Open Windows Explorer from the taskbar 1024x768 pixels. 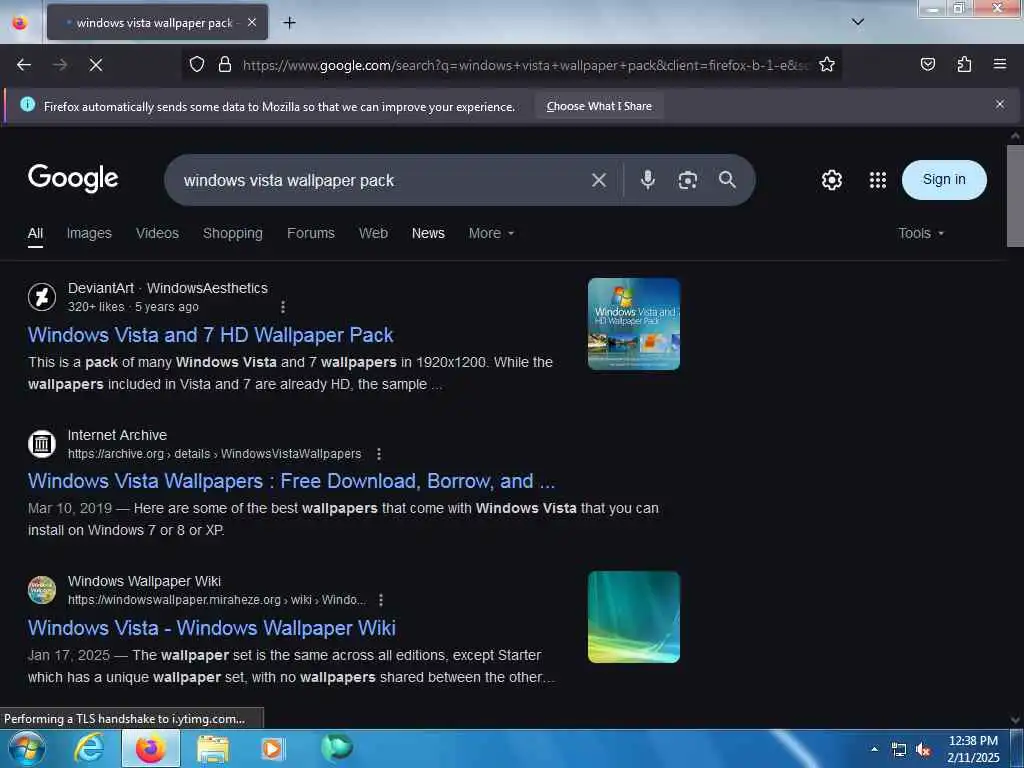(x=212, y=749)
